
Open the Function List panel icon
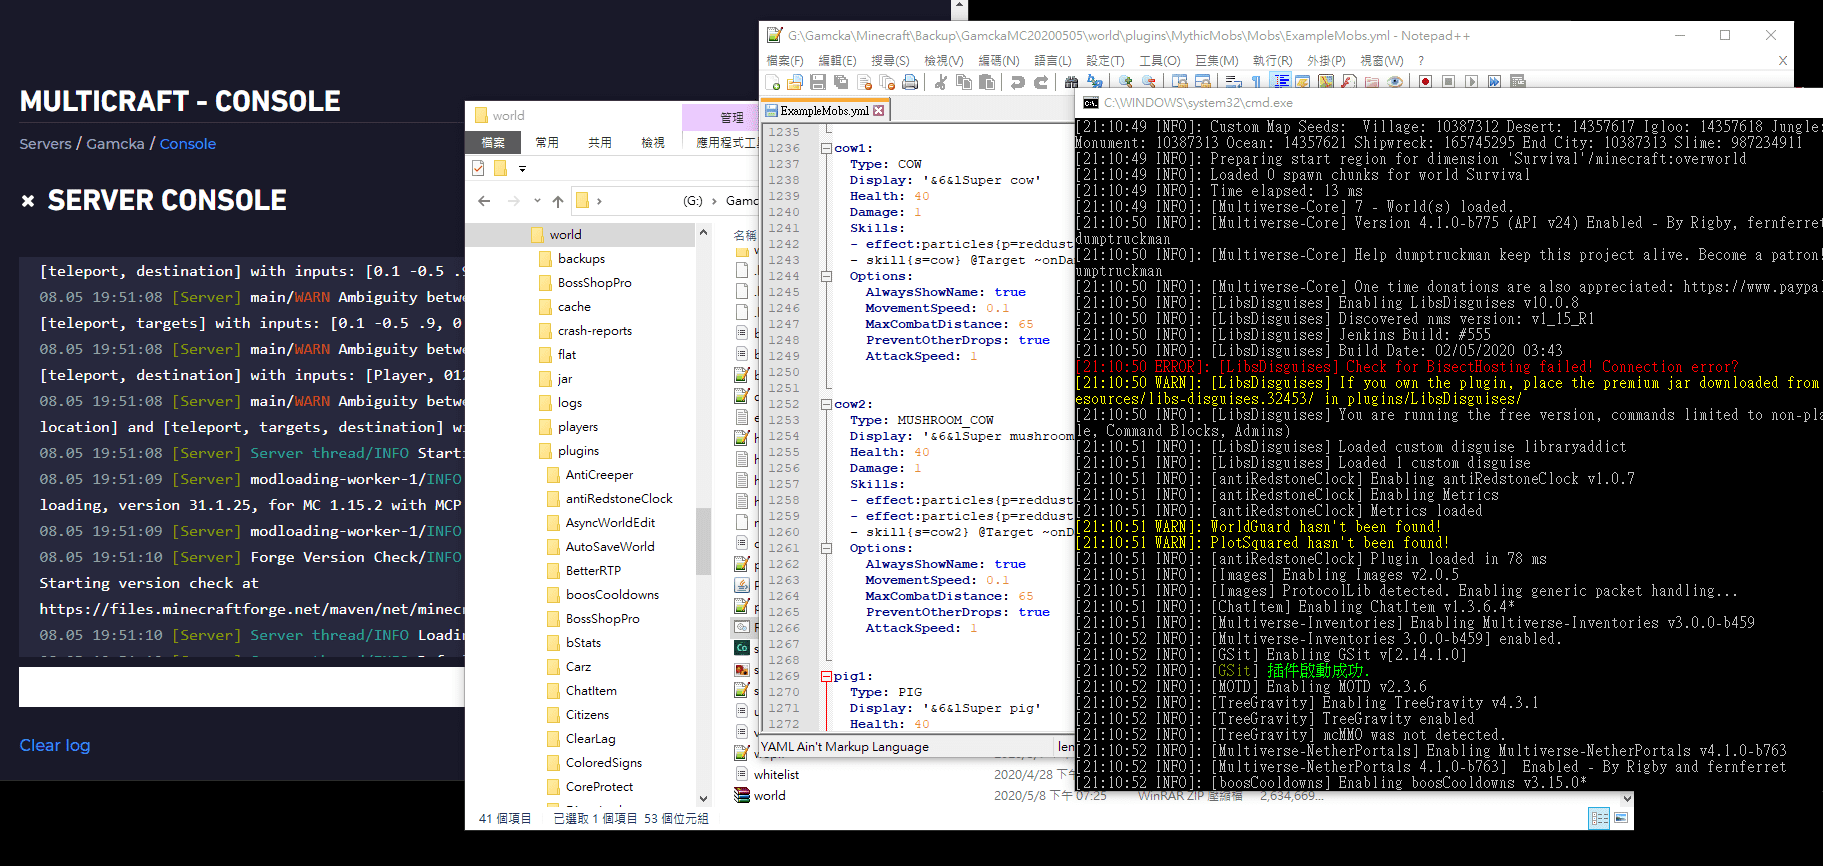1348,82
